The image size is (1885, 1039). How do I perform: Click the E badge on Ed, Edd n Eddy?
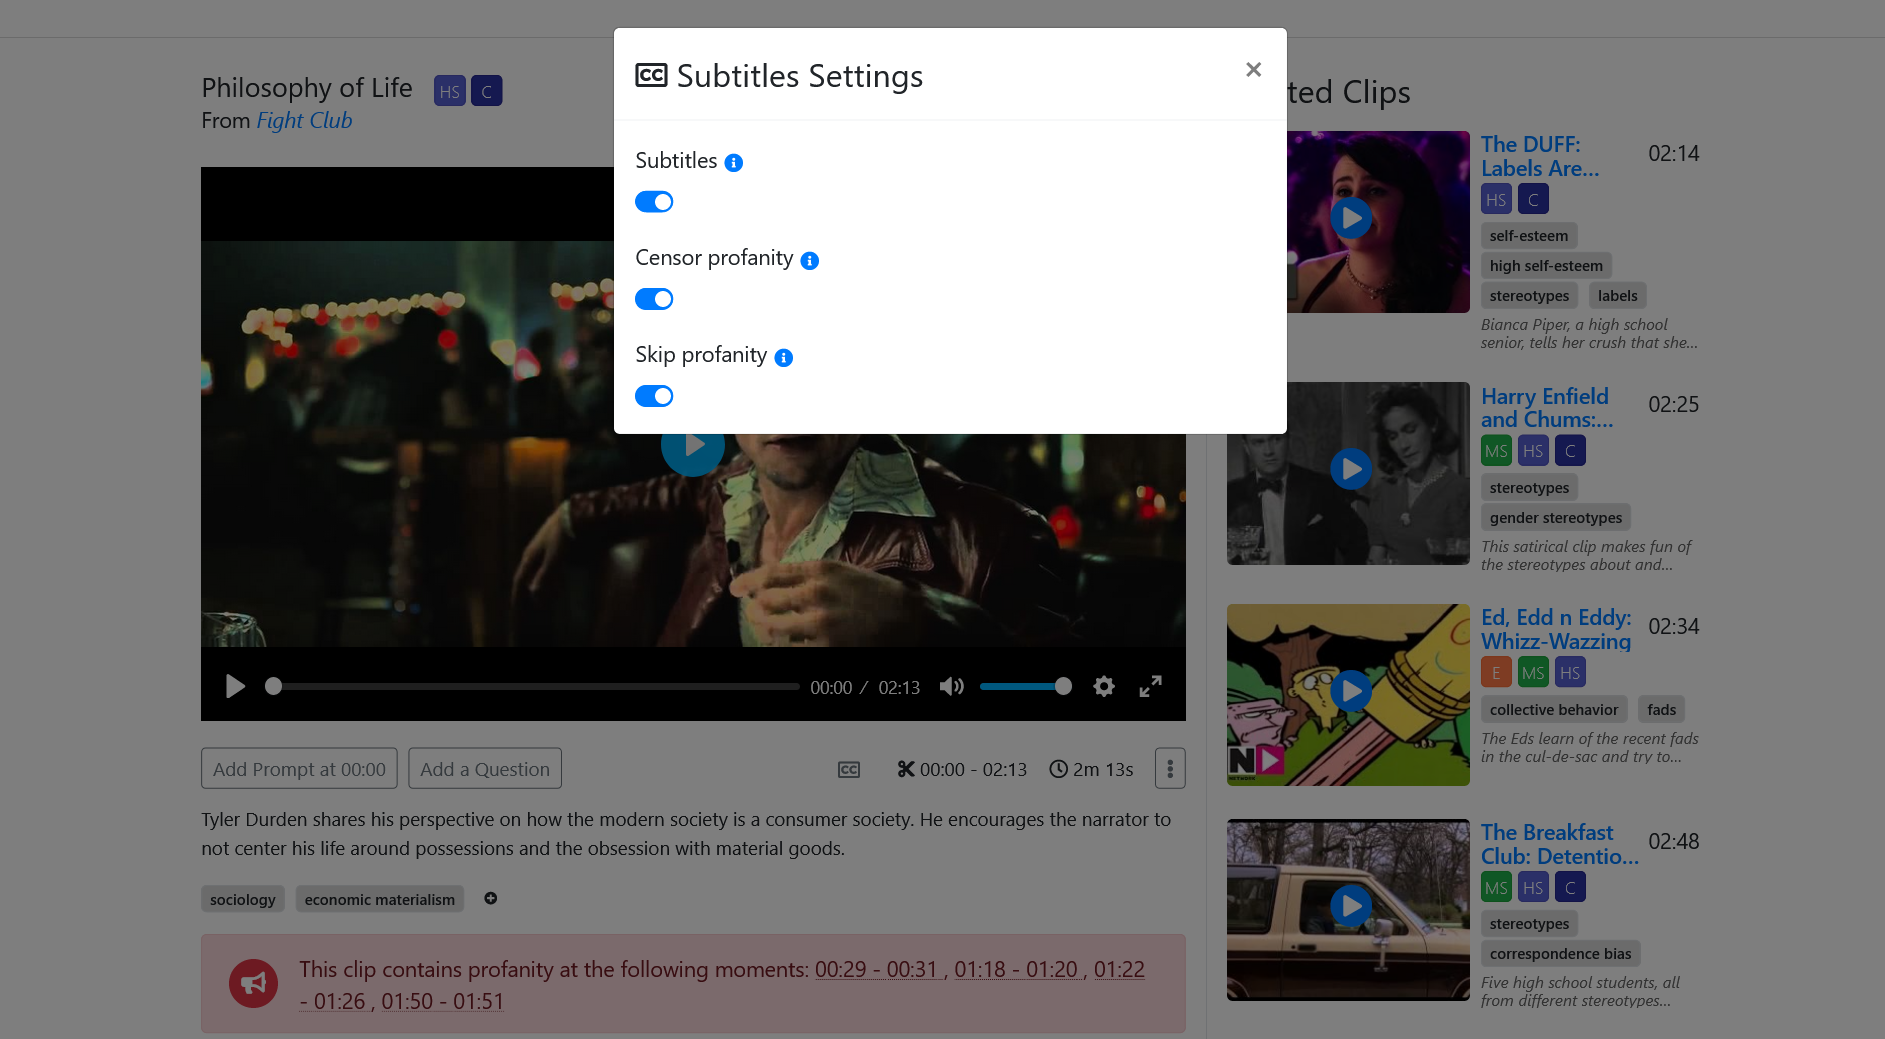pyautogui.click(x=1496, y=673)
